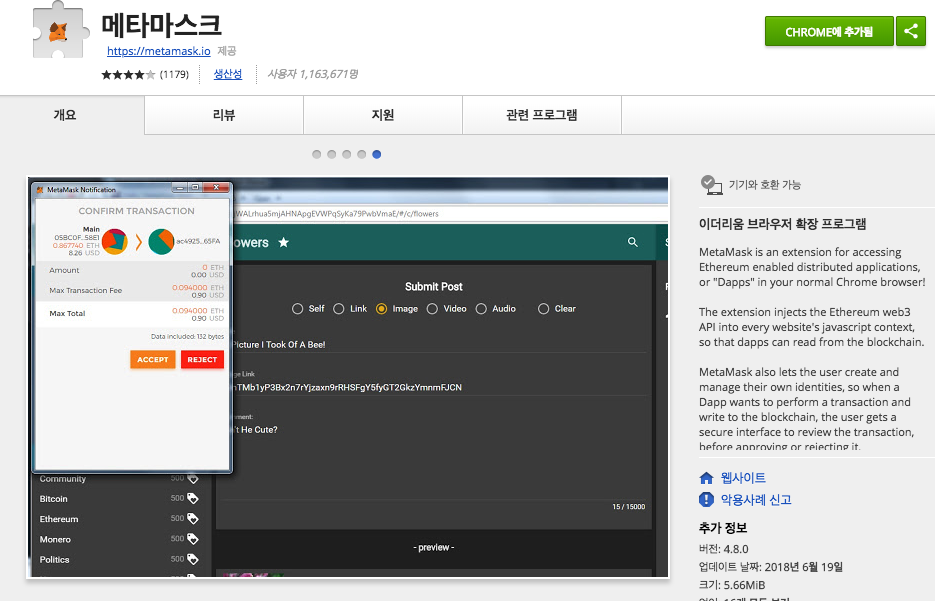Click the 'Max Transaction Fee' row
935x601 pixels.
132,291
